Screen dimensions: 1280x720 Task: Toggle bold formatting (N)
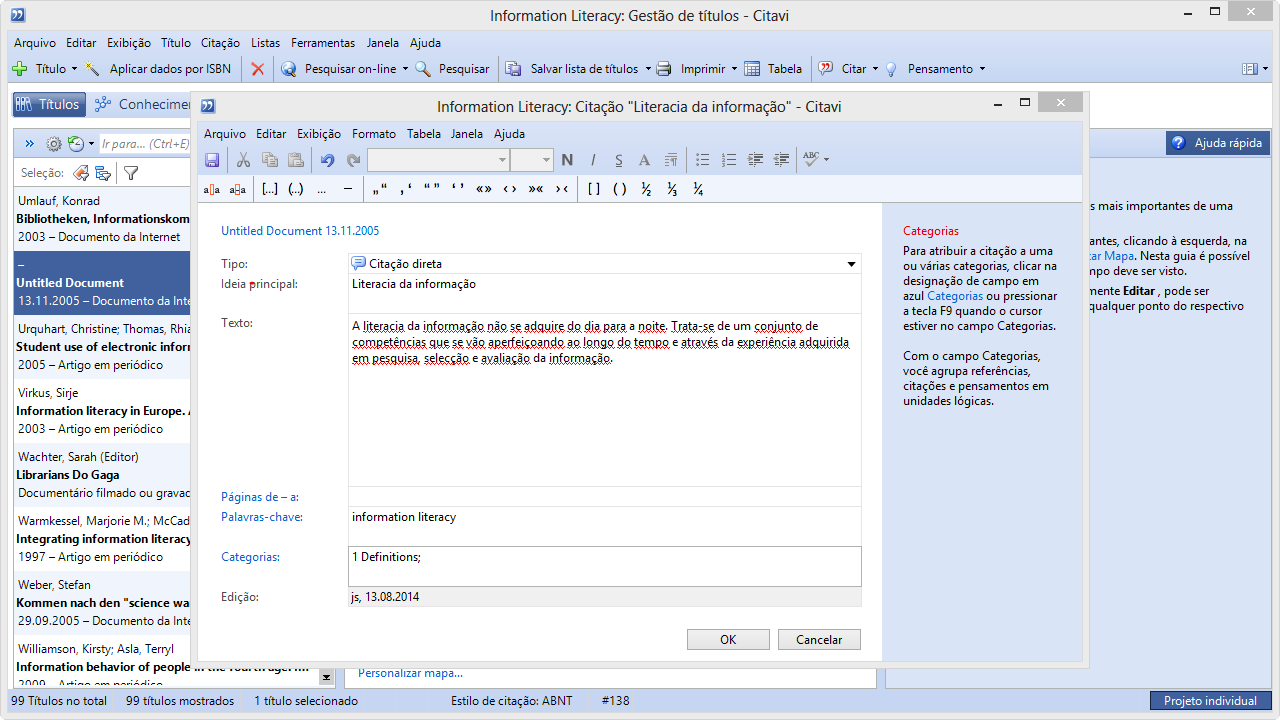point(567,160)
